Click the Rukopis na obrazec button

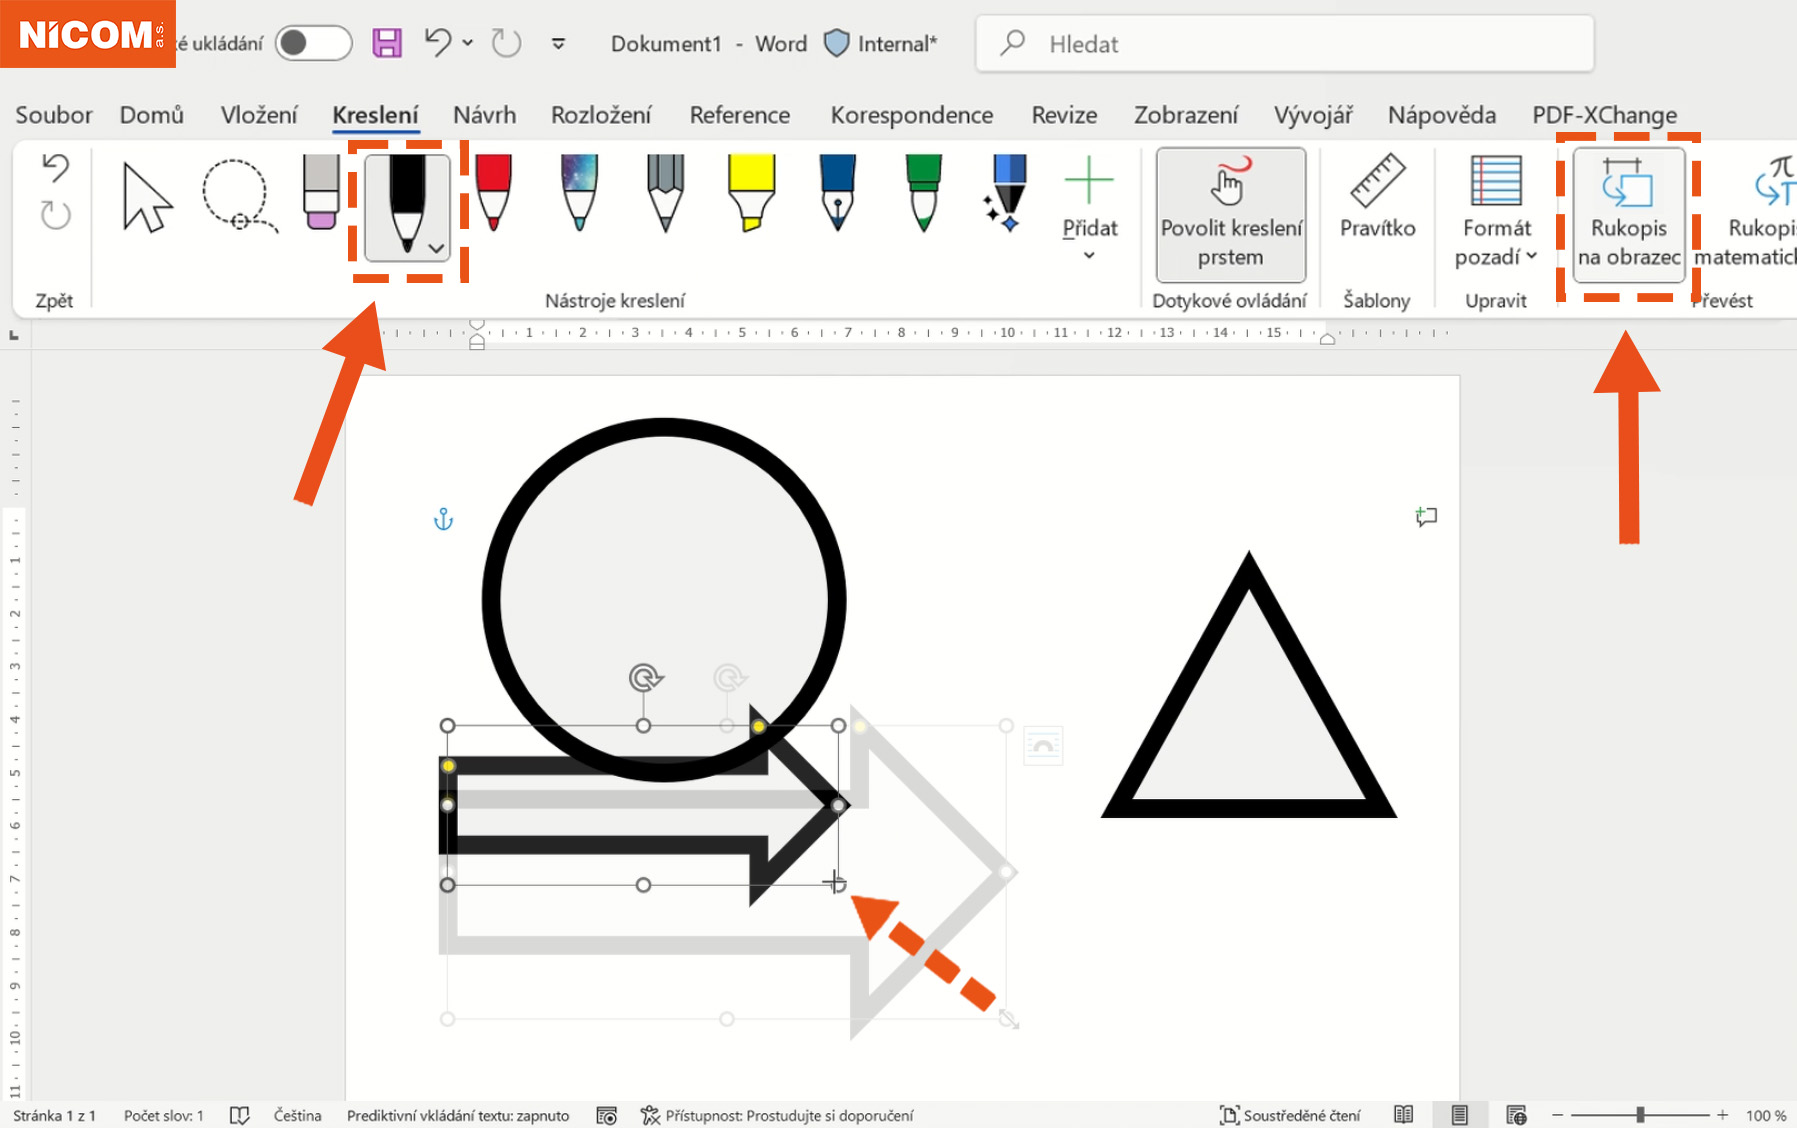pyautogui.click(x=1628, y=214)
